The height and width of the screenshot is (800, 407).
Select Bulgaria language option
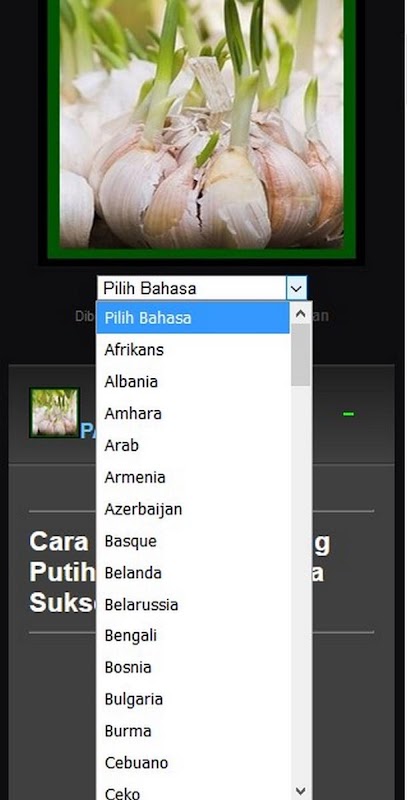point(193,699)
